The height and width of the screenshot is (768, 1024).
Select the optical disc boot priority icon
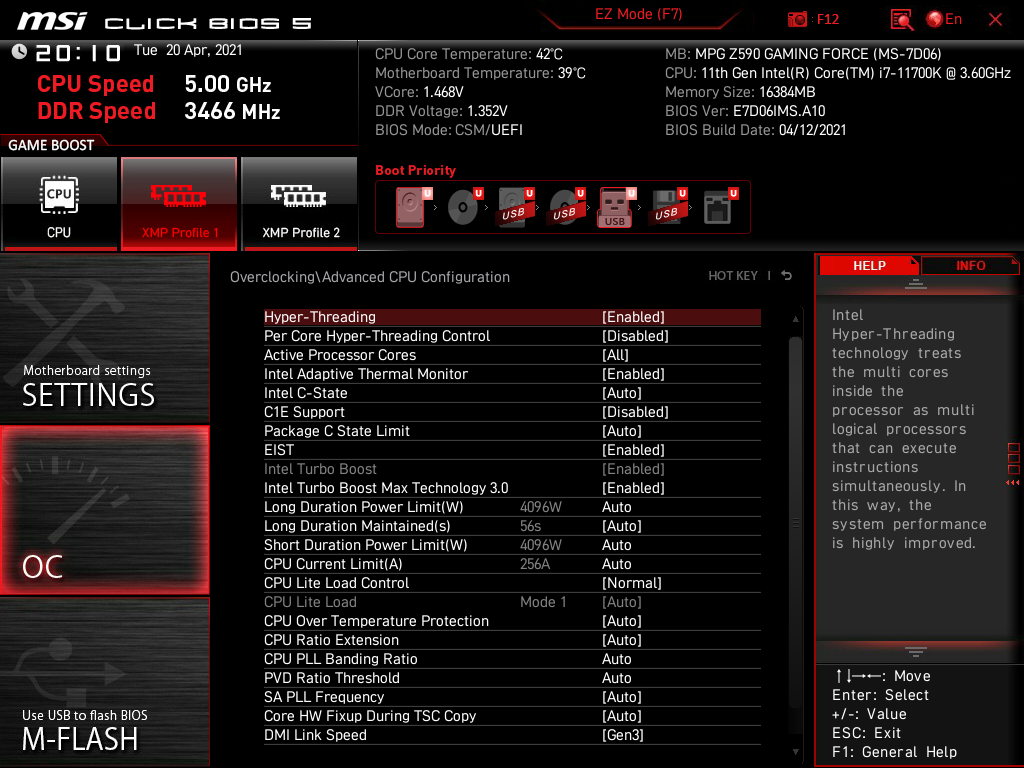(464, 207)
